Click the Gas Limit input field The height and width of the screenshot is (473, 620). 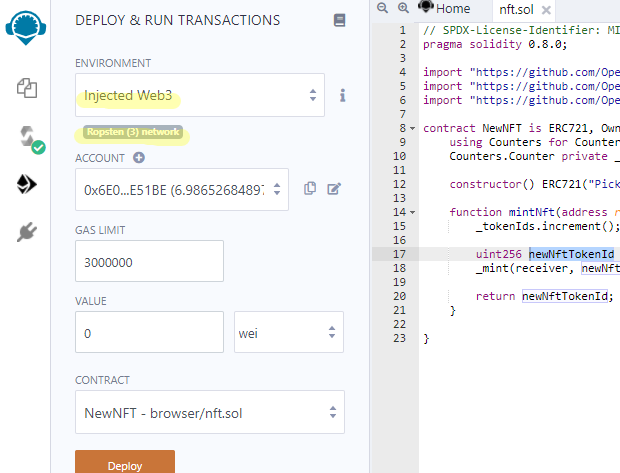[149, 261]
